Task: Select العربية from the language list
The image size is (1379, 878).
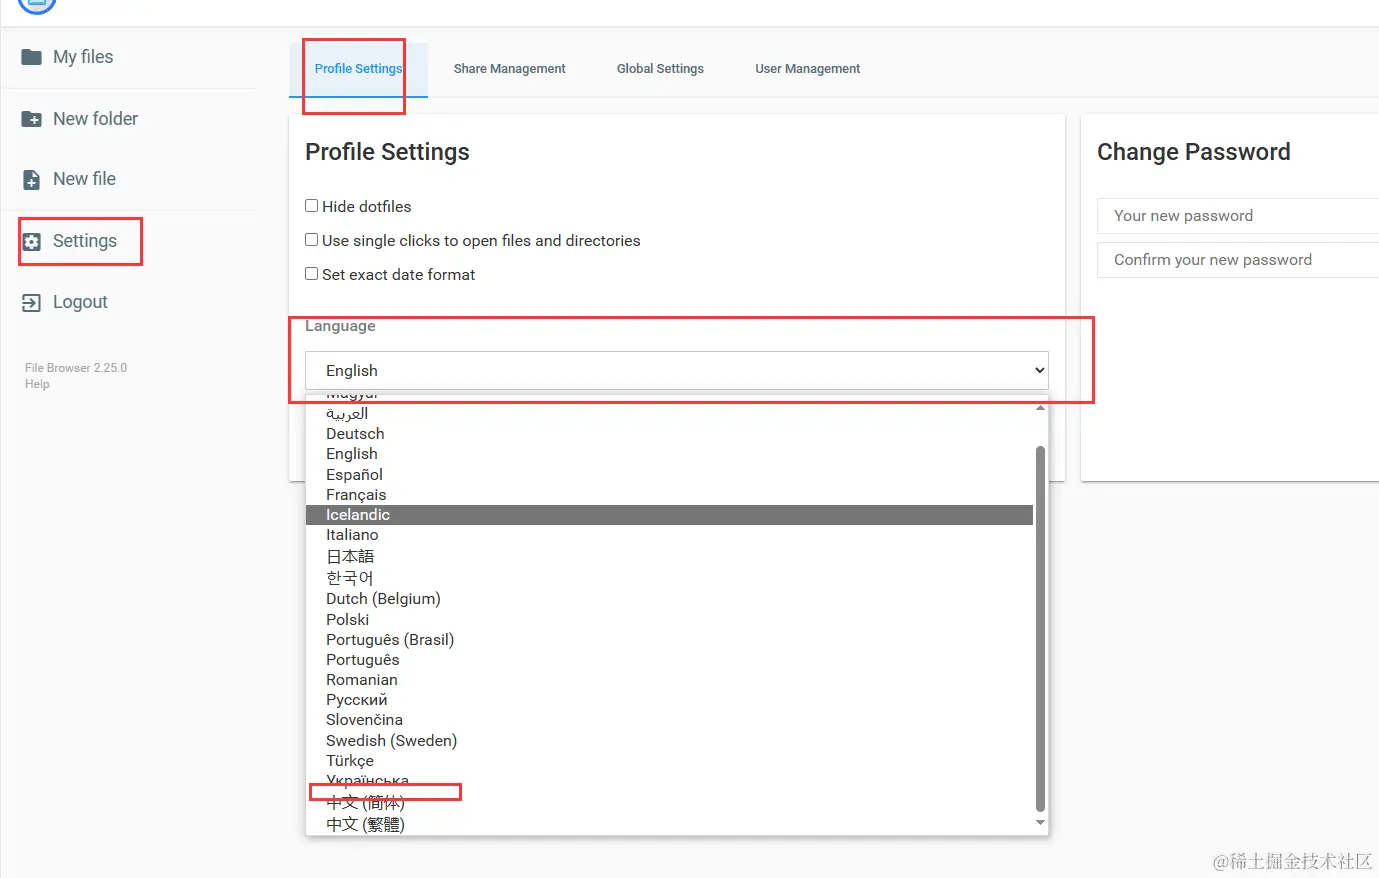Action: tap(669, 413)
